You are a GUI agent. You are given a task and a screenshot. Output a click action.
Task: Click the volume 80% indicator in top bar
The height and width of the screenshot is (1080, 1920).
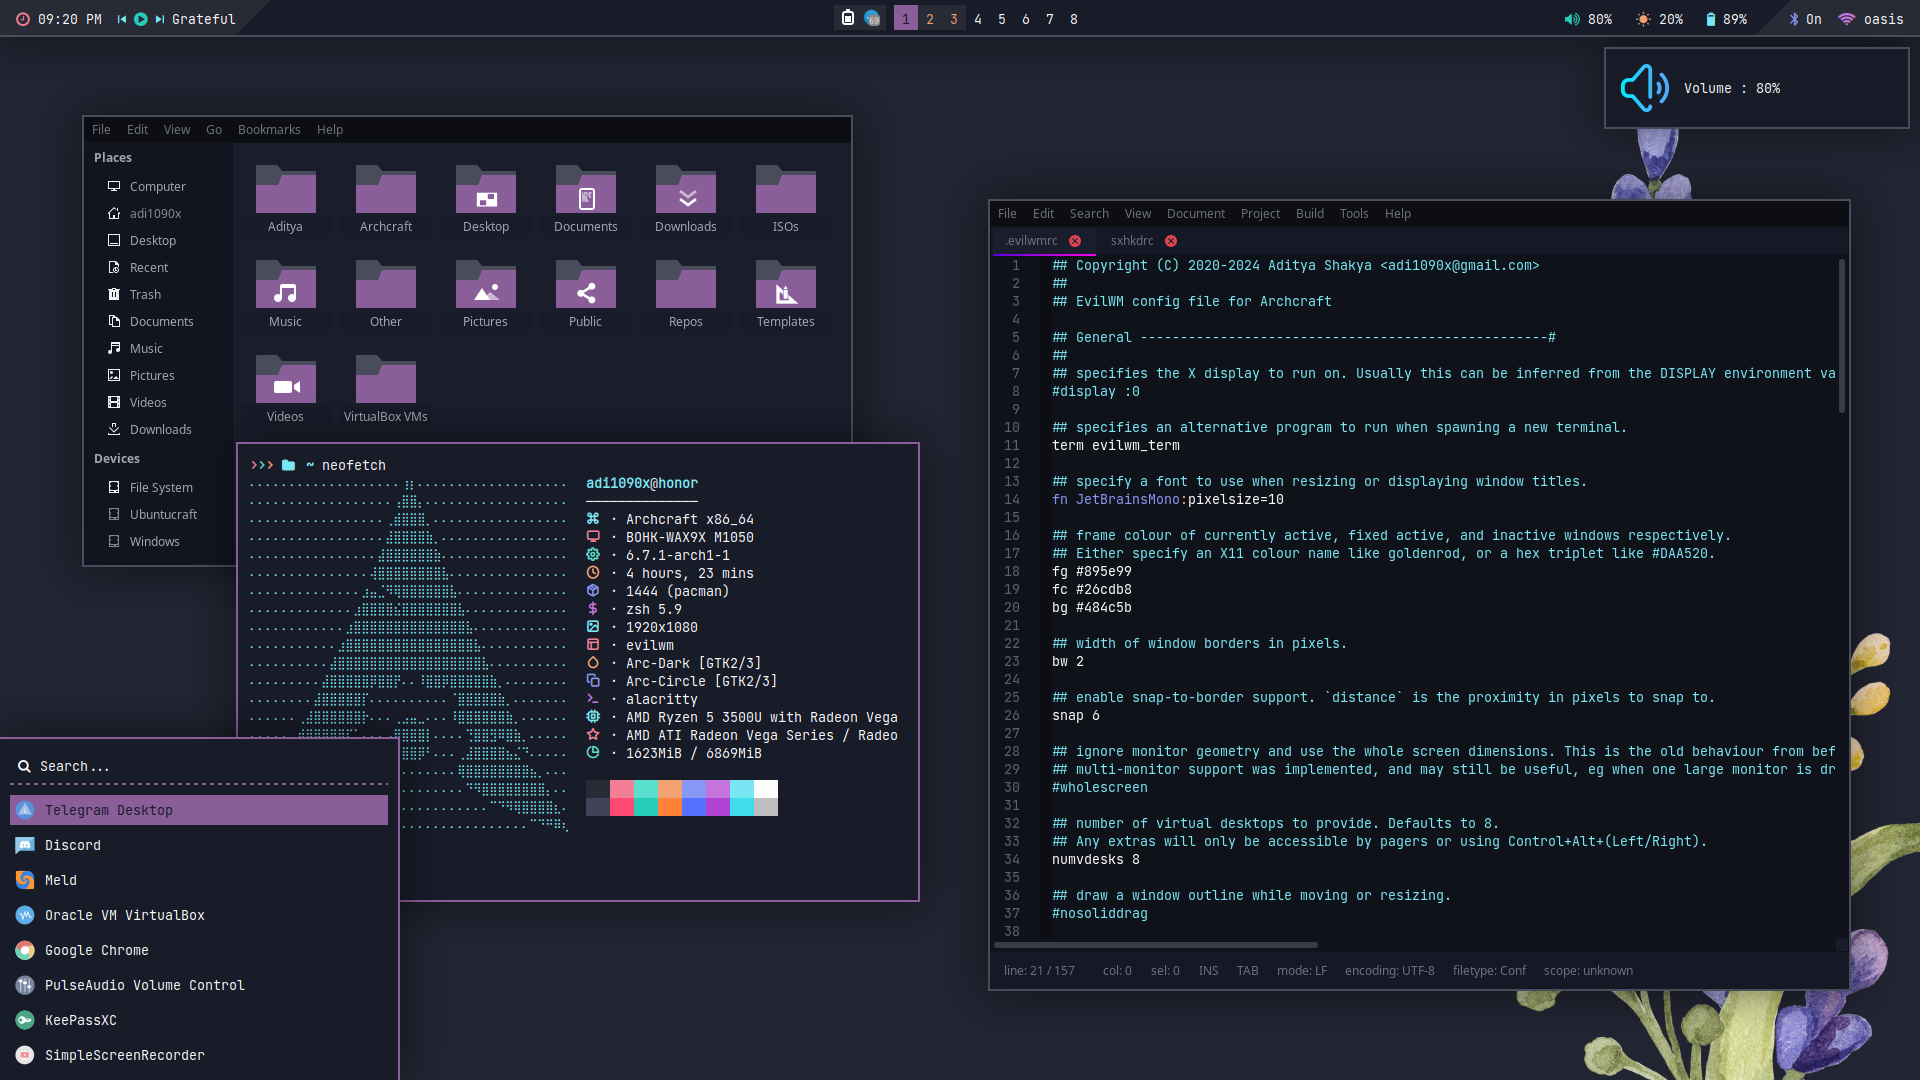pyautogui.click(x=1588, y=19)
